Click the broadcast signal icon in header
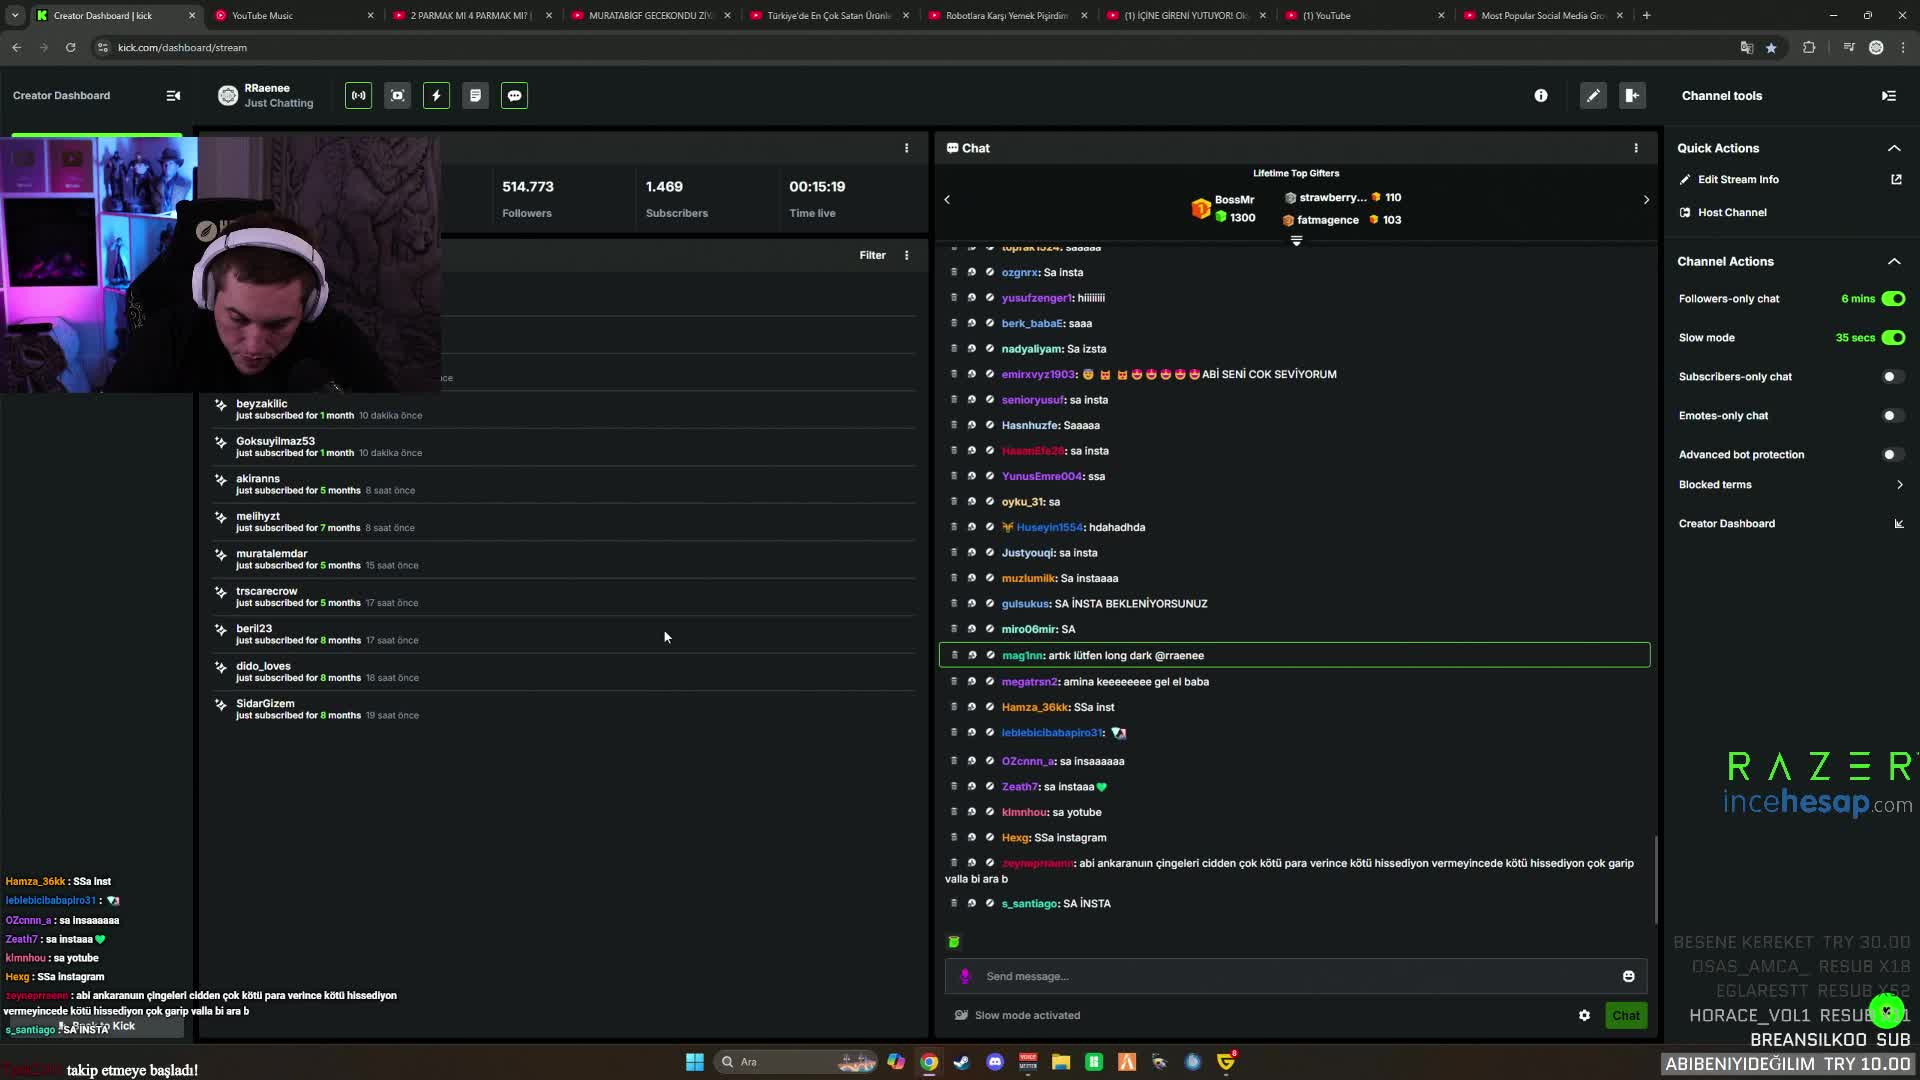1920x1080 pixels. [358, 96]
